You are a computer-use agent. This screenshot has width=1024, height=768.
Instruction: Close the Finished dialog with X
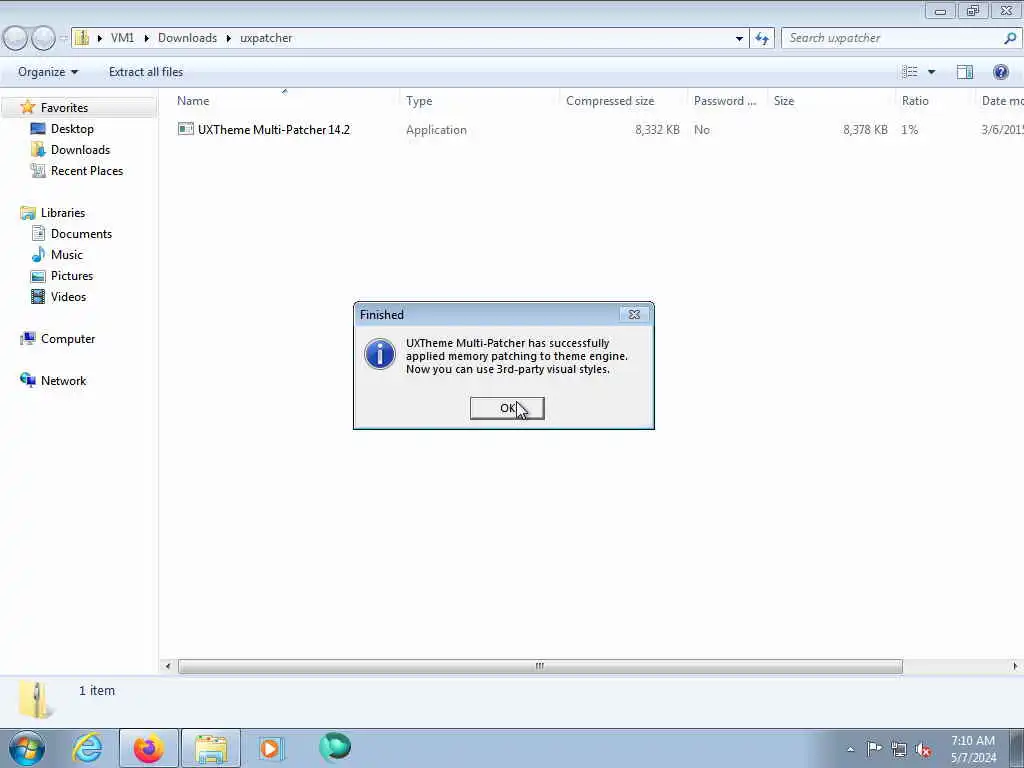633,314
